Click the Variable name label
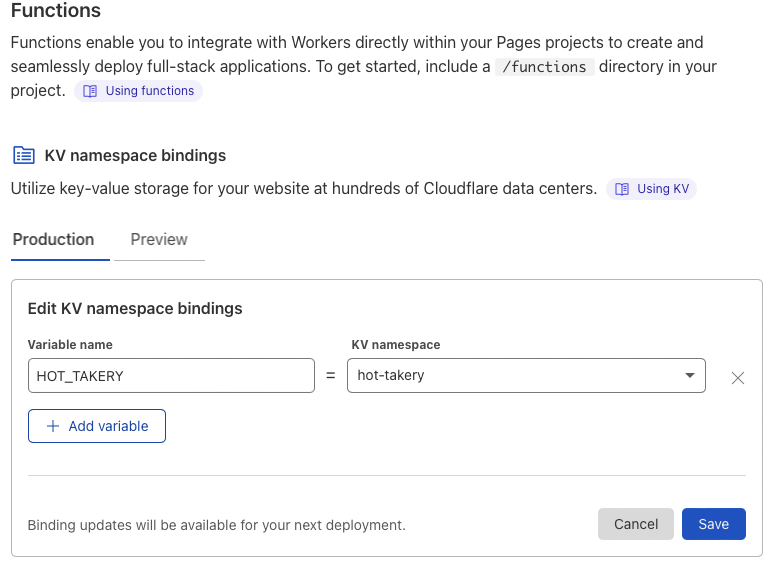This screenshot has height=567, width=780. click(x=70, y=345)
